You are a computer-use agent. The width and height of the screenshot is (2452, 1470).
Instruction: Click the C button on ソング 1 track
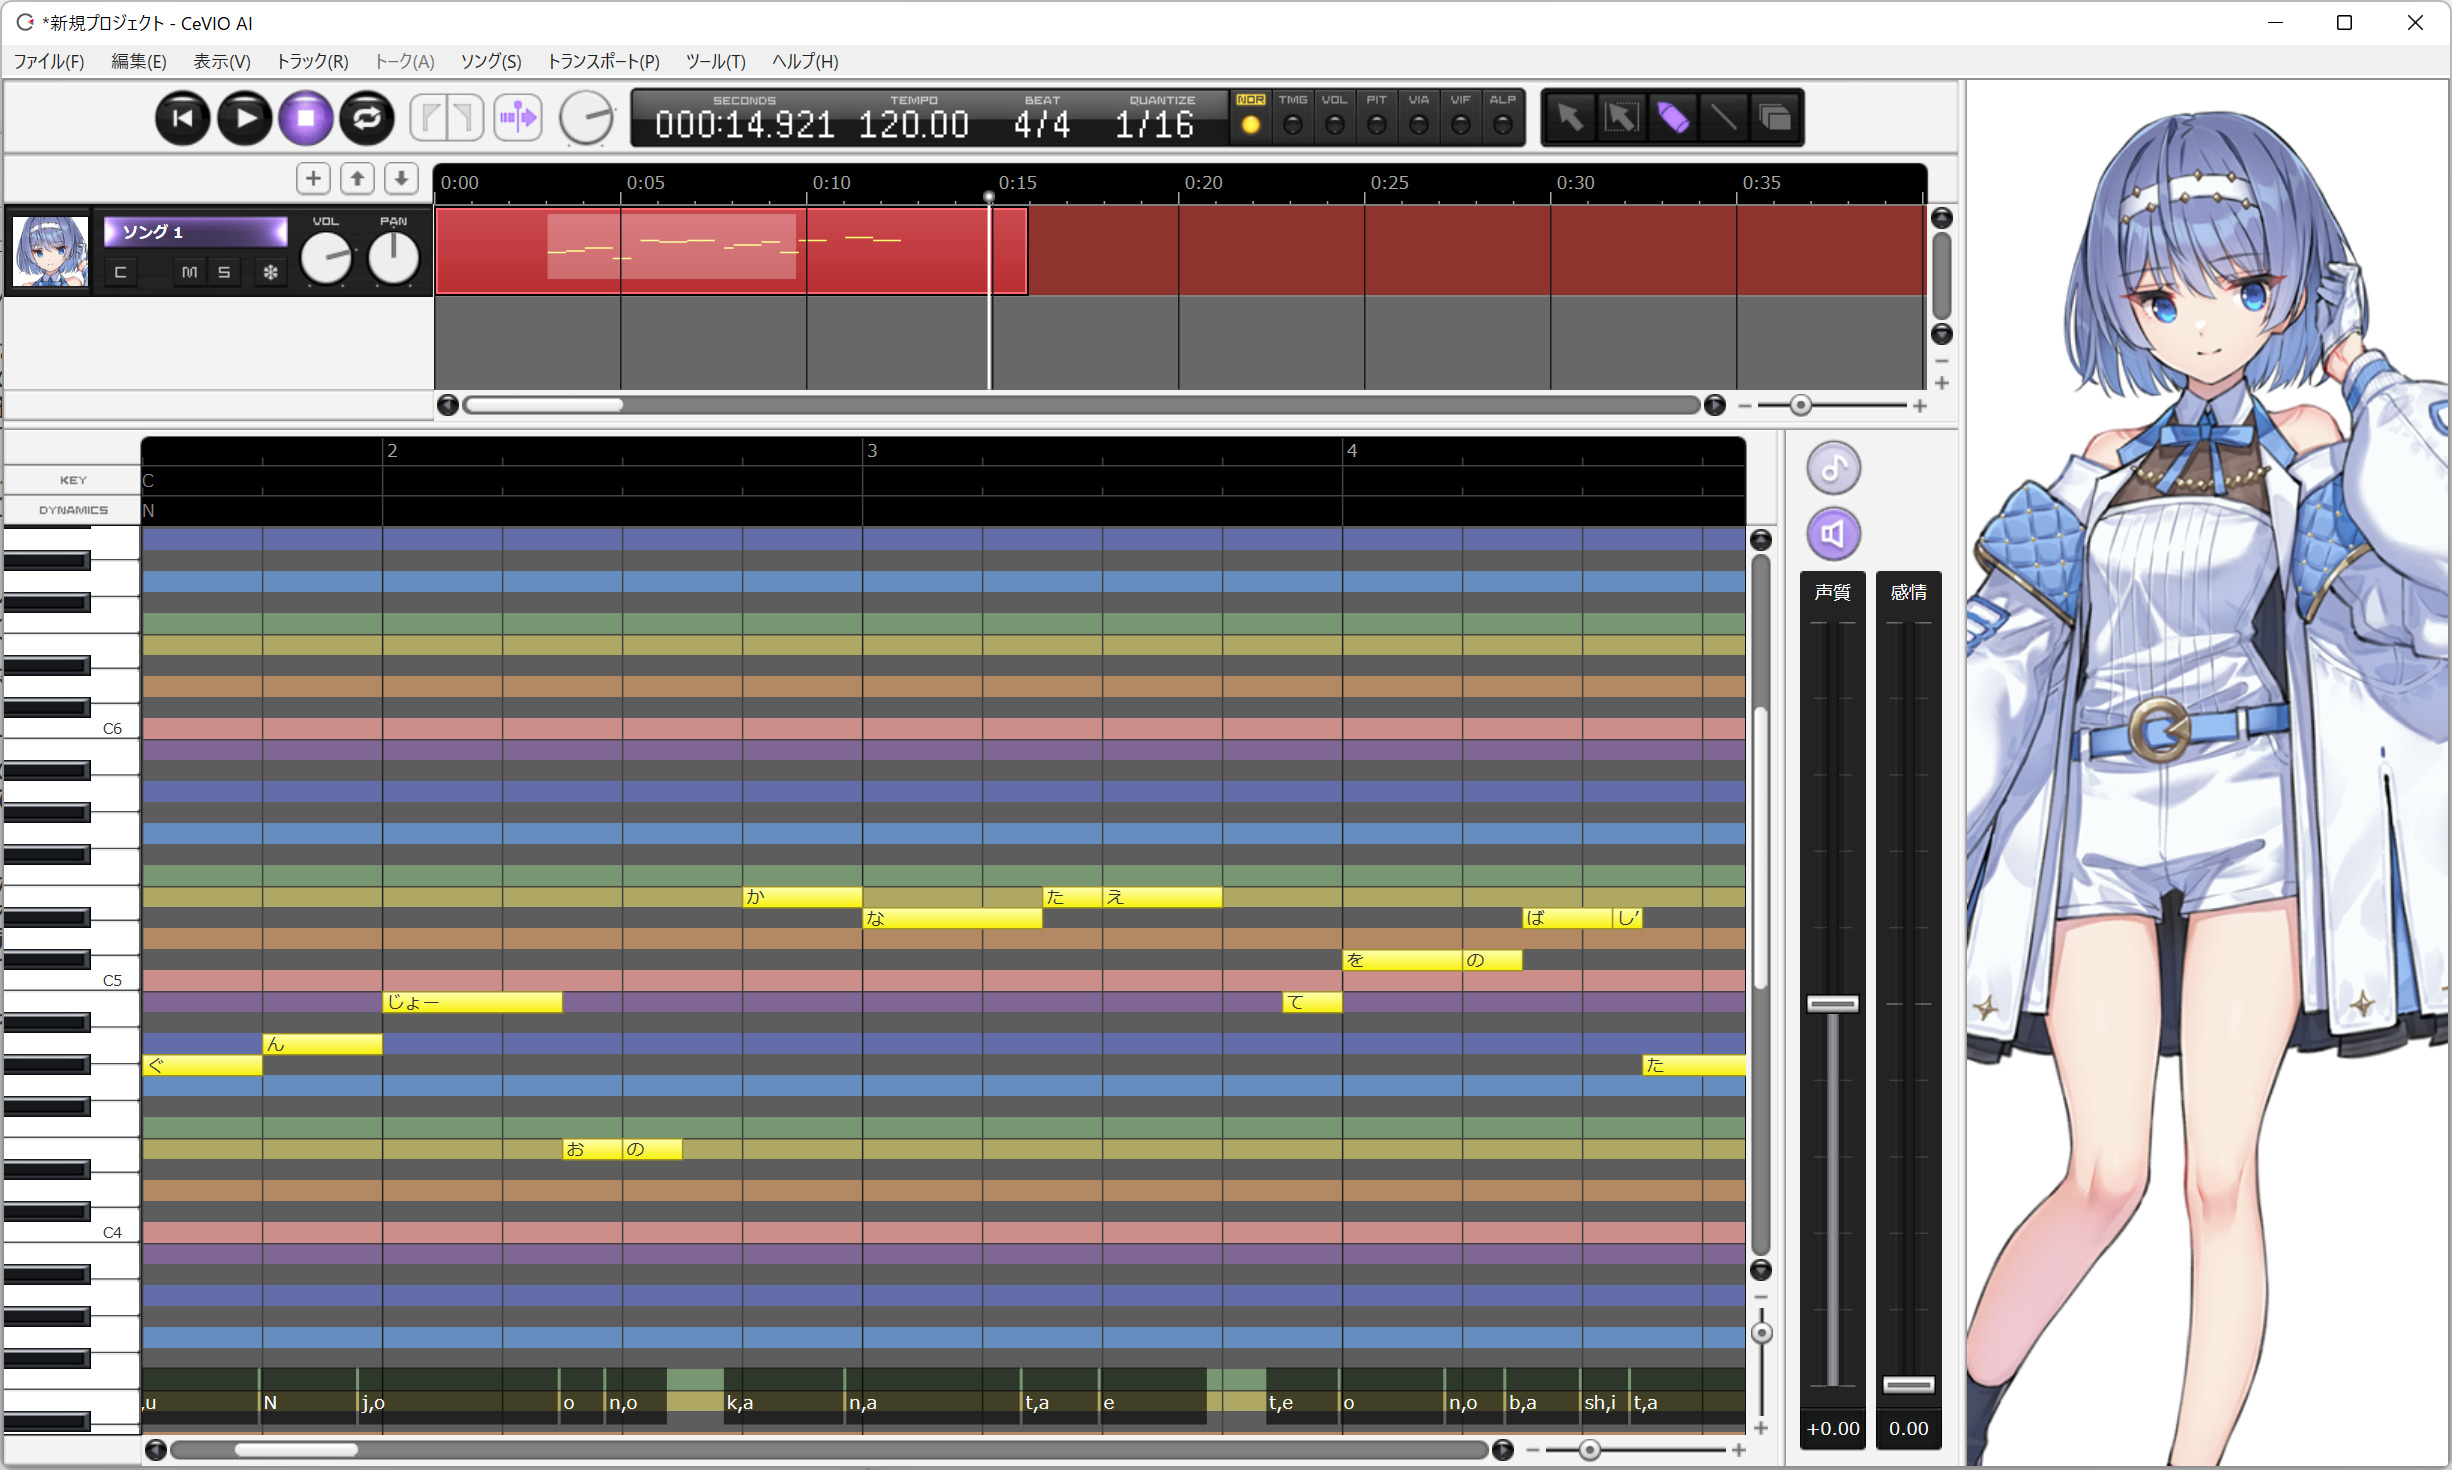click(x=120, y=272)
